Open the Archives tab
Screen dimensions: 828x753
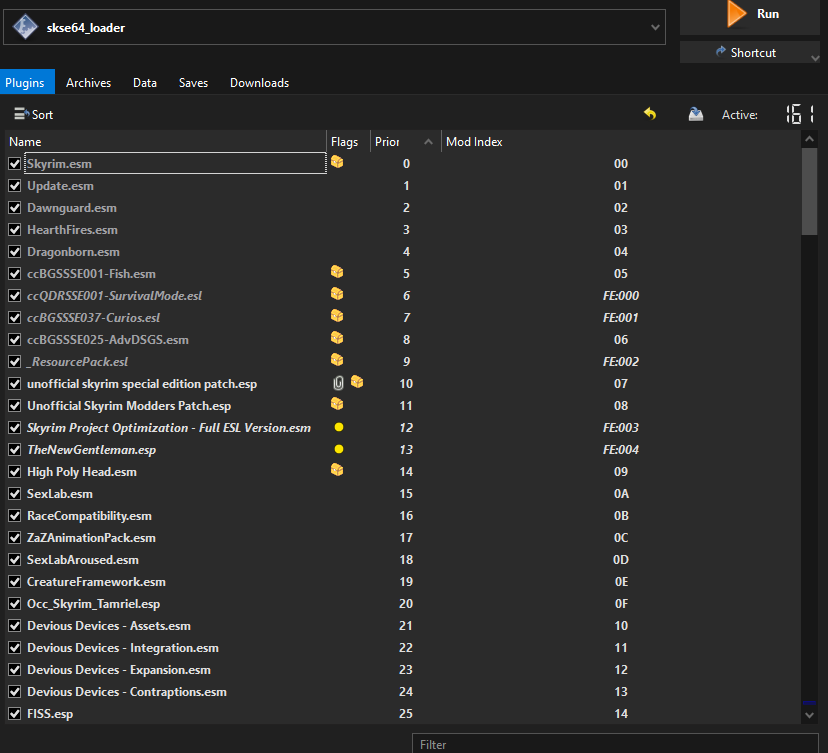88,83
